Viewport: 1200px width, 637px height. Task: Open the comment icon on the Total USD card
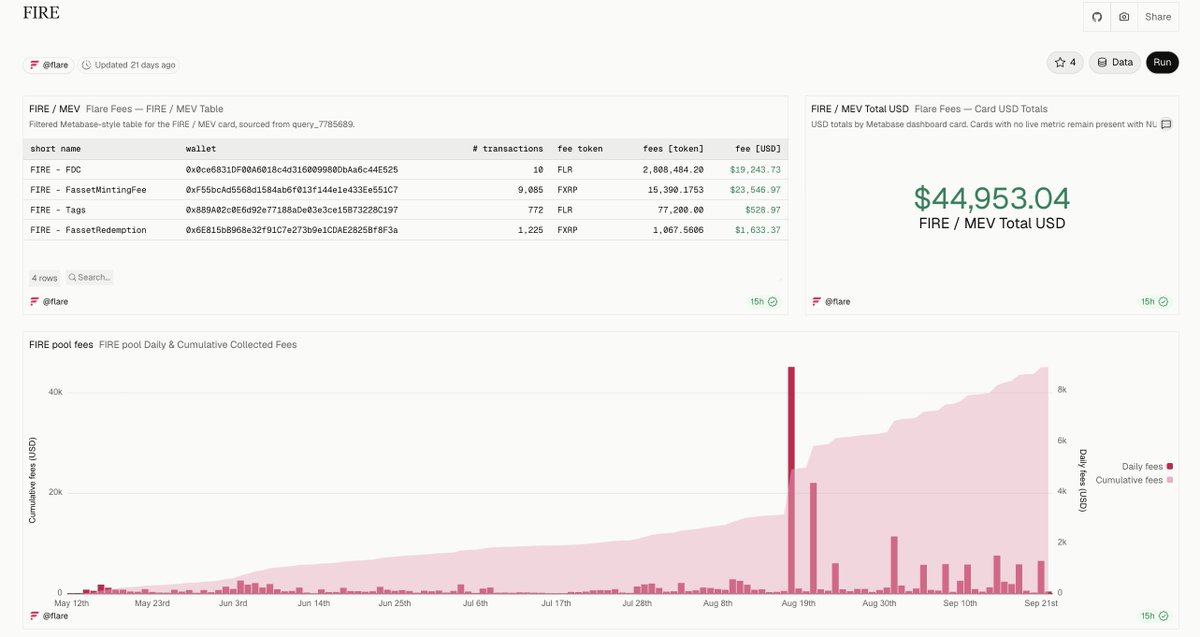1166,124
